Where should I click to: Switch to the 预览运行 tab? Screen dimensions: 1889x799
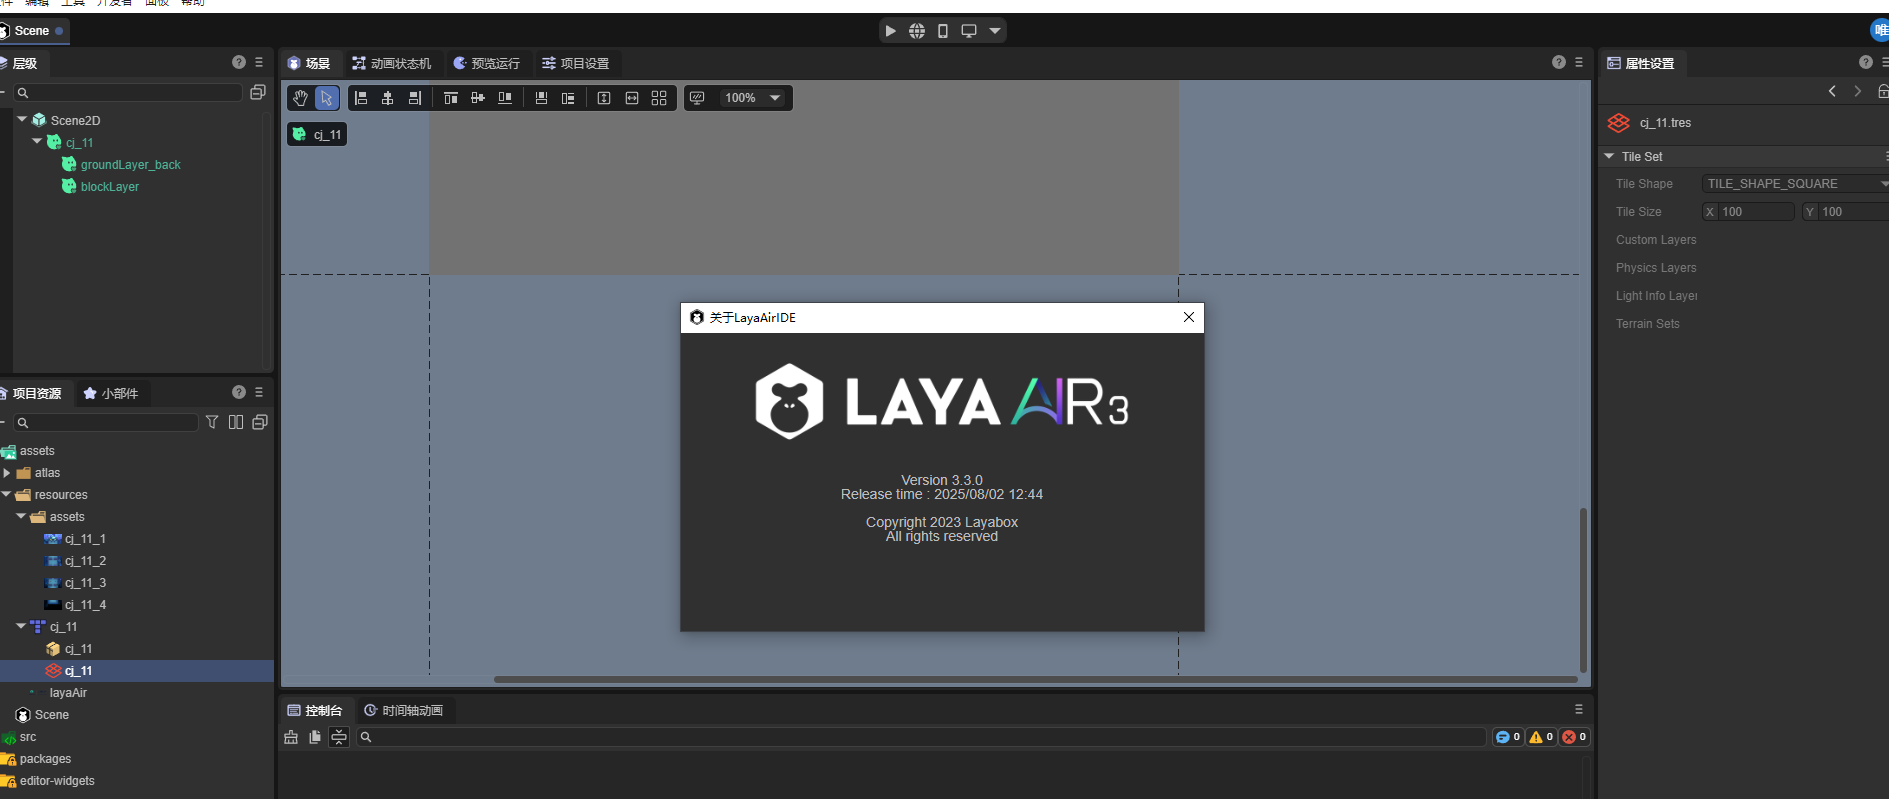point(487,63)
